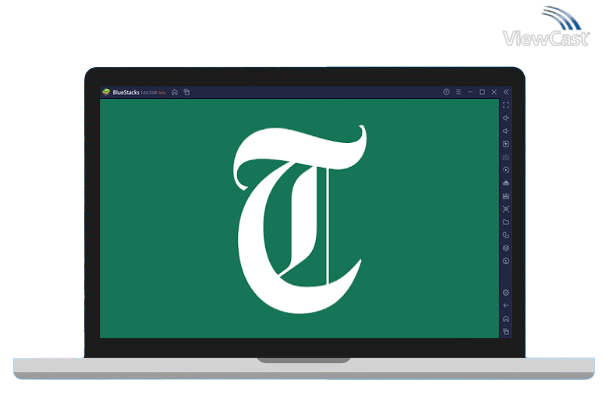The width and height of the screenshot is (602, 414).
Task: Open the media folder icon in sidebar
Action: click(x=506, y=222)
